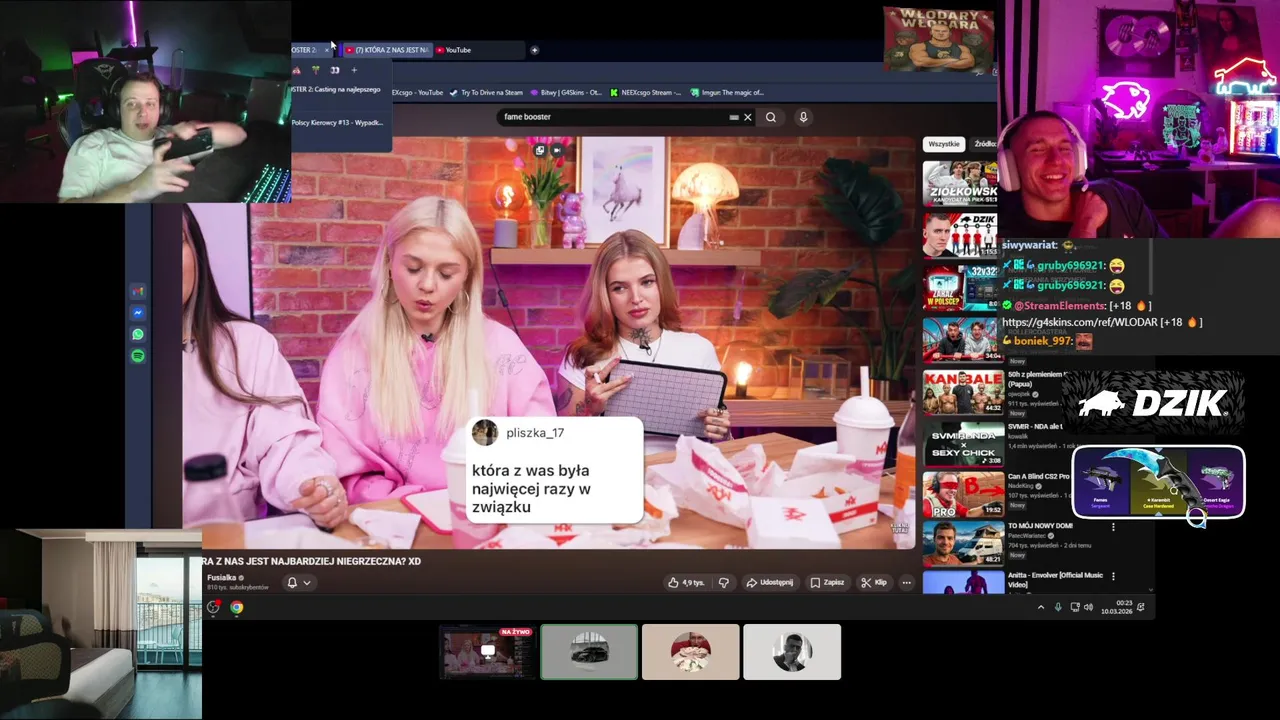Open the keyboard icon in the search box

point(734,117)
